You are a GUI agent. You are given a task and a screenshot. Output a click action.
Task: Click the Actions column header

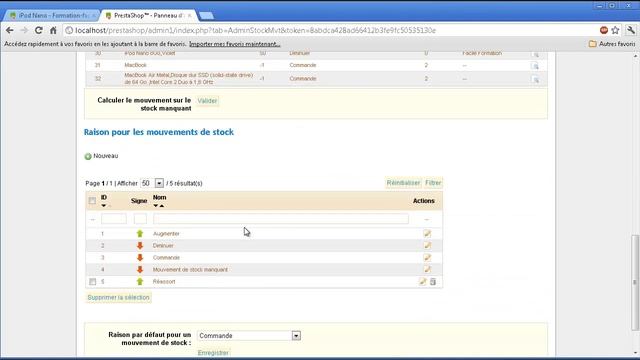coord(424,201)
